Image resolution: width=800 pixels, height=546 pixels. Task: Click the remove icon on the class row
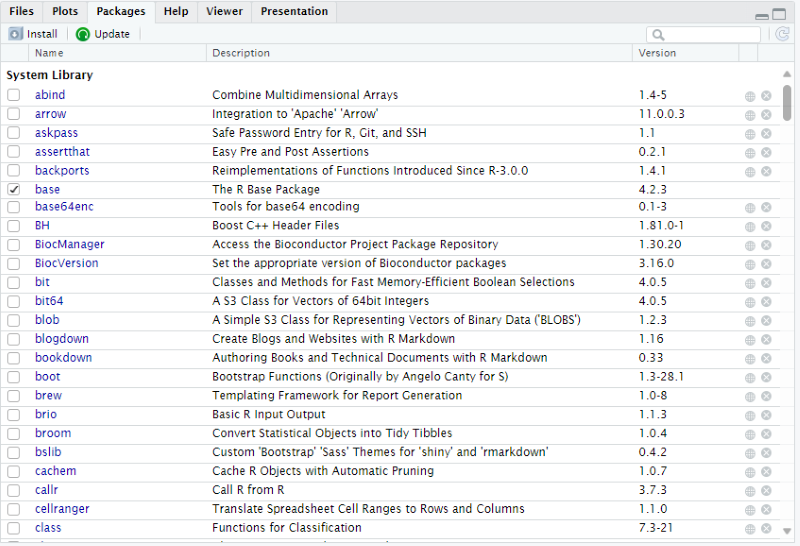point(766,528)
